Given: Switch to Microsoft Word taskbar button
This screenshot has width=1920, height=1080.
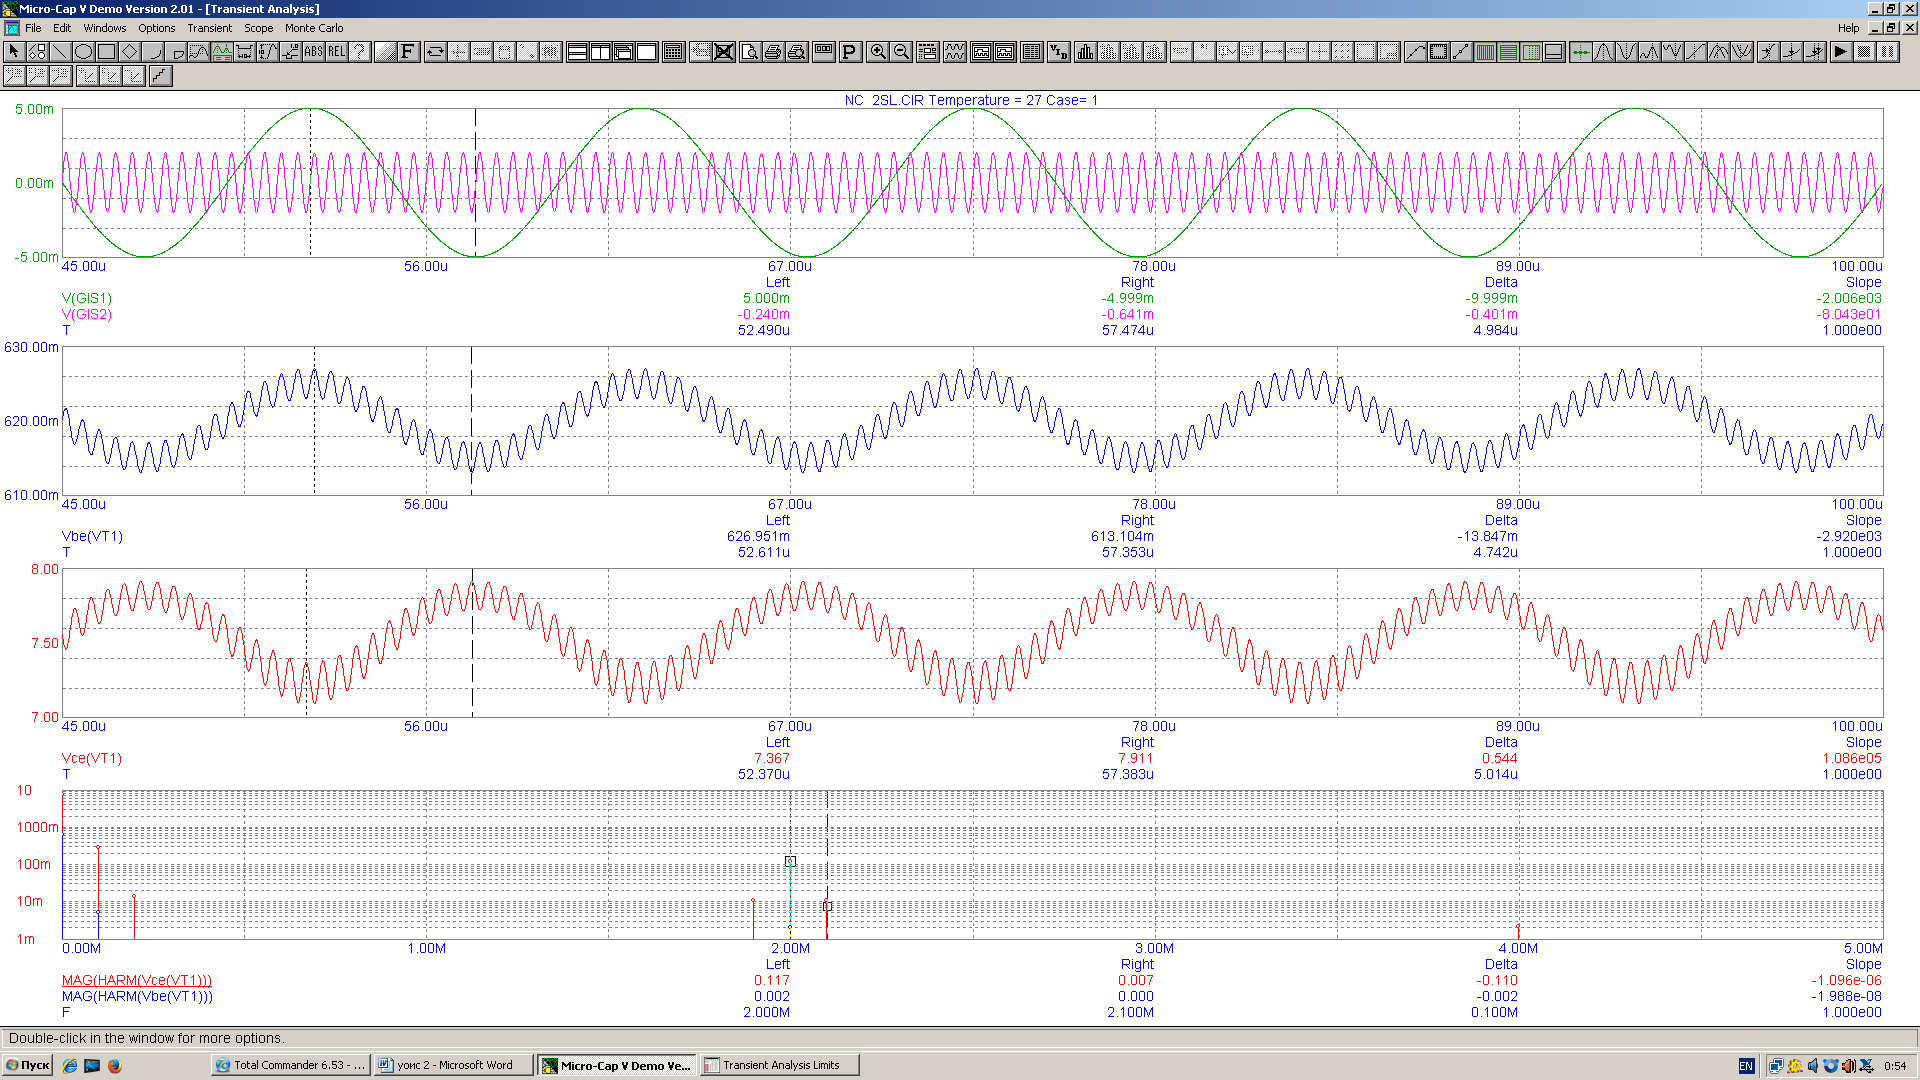Looking at the screenshot, I should click(x=454, y=1066).
